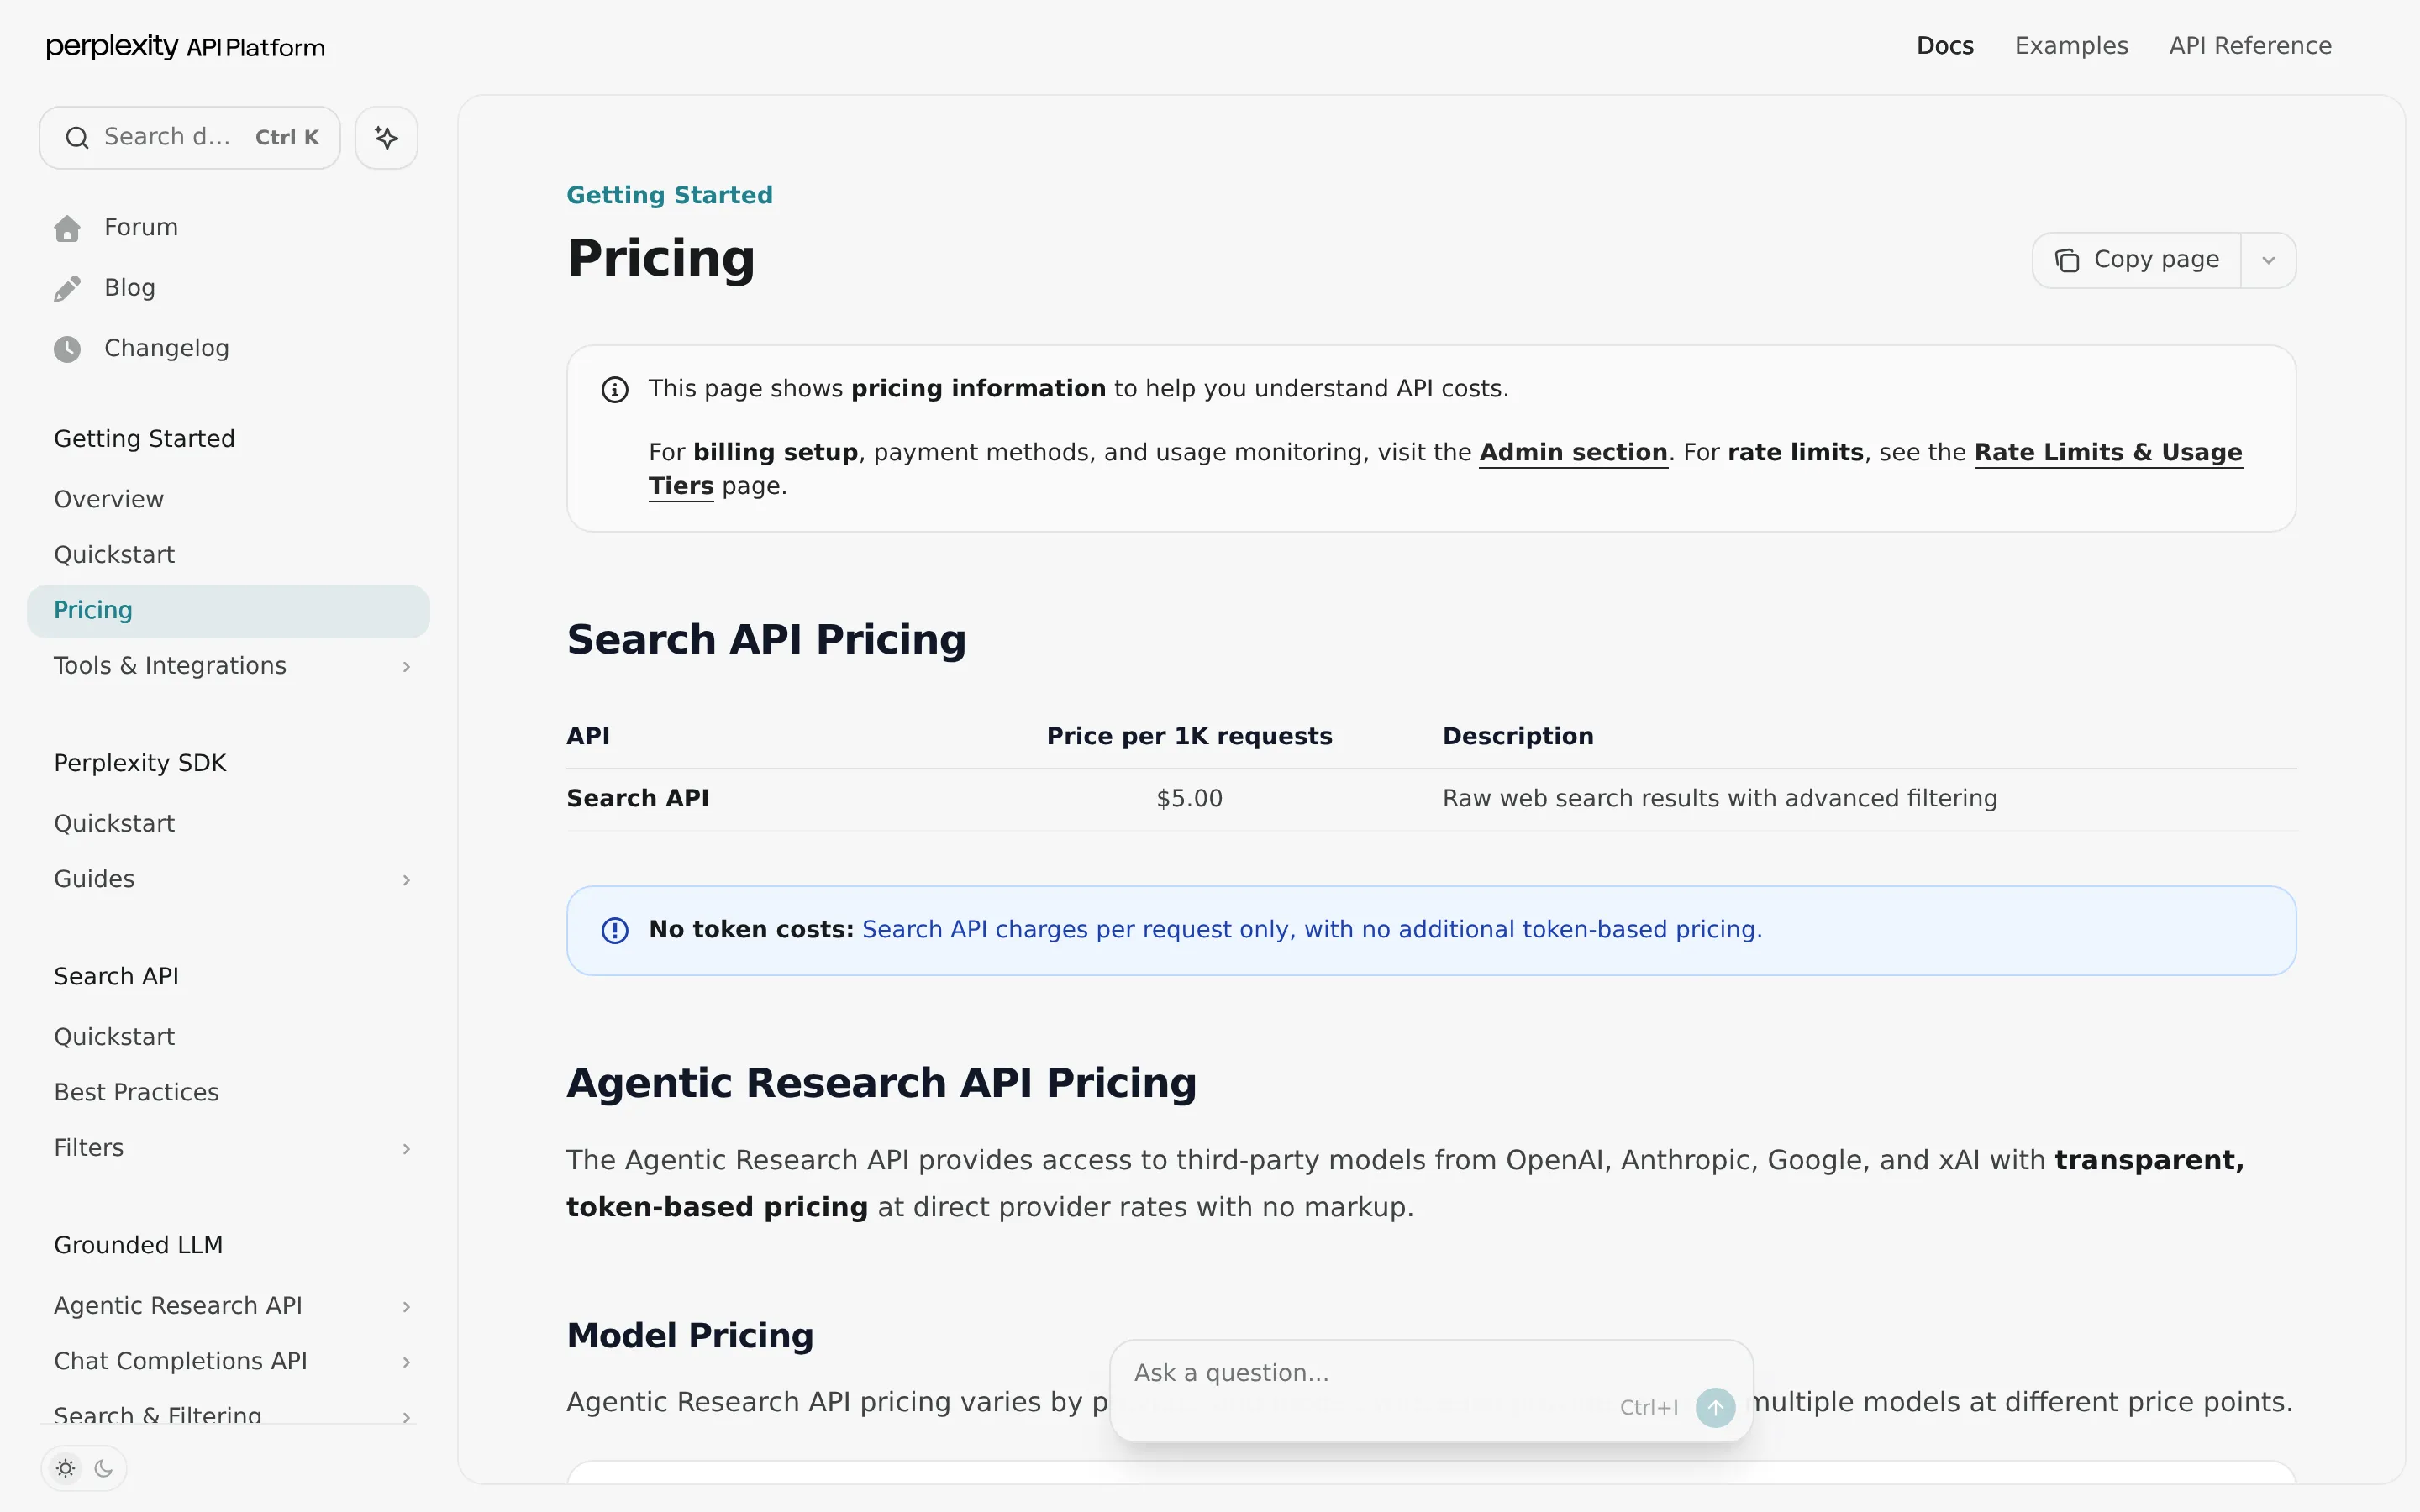This screenshot has height=1512, width=2420.
Task: Open Copy page dropdown arrow
Action: pyautogui.click(x=2268, y=260)
